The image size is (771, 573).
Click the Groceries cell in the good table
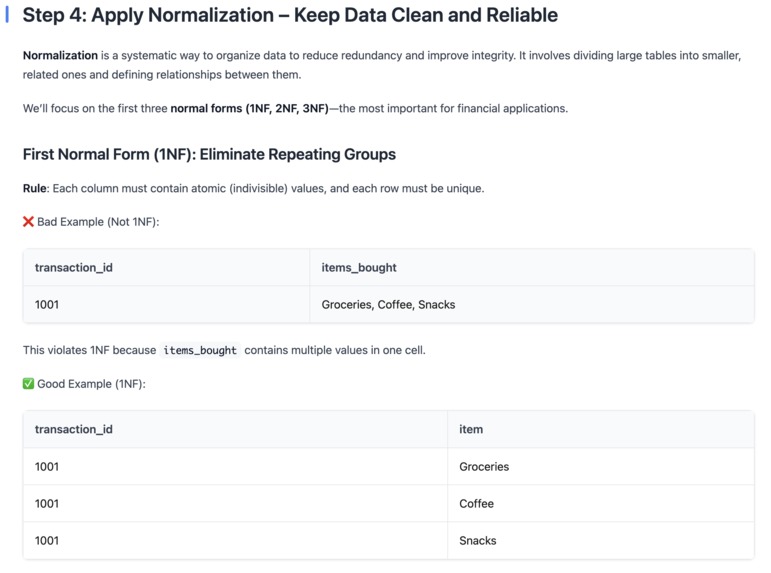point(484,466)
